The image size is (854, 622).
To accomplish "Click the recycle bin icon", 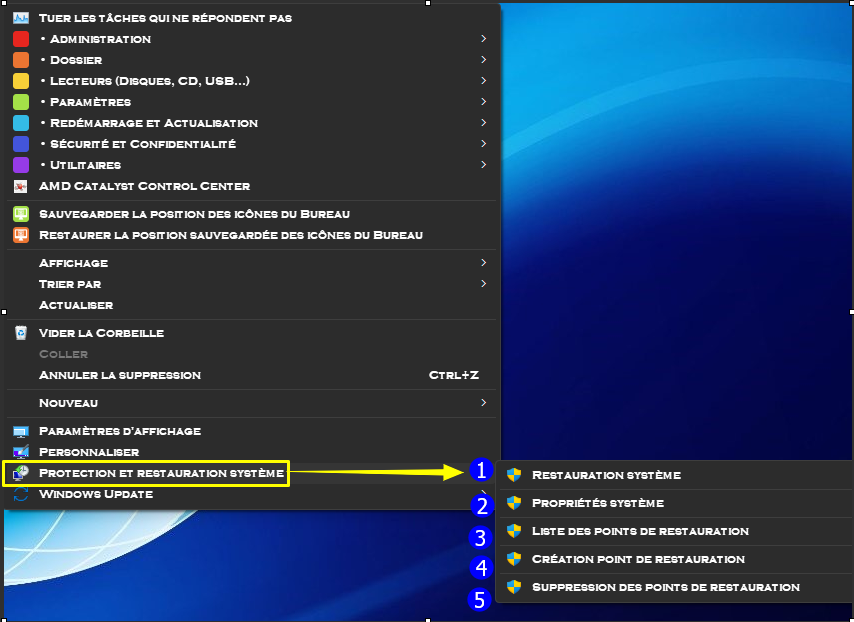I will (21, 333).
